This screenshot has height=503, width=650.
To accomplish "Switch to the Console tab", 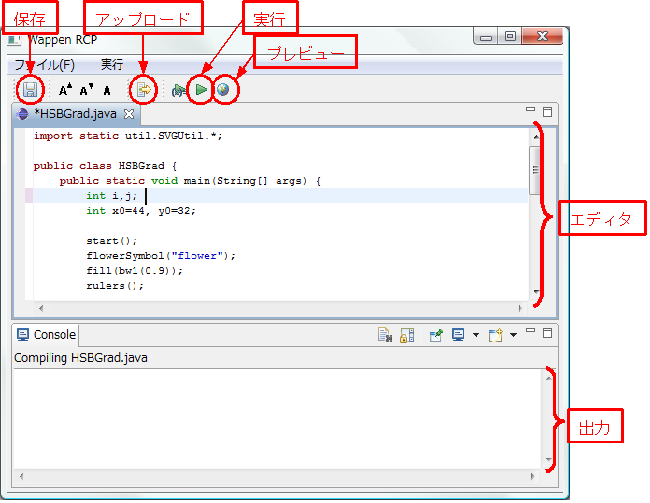I will pyautogui.click(x=46, y=335).
